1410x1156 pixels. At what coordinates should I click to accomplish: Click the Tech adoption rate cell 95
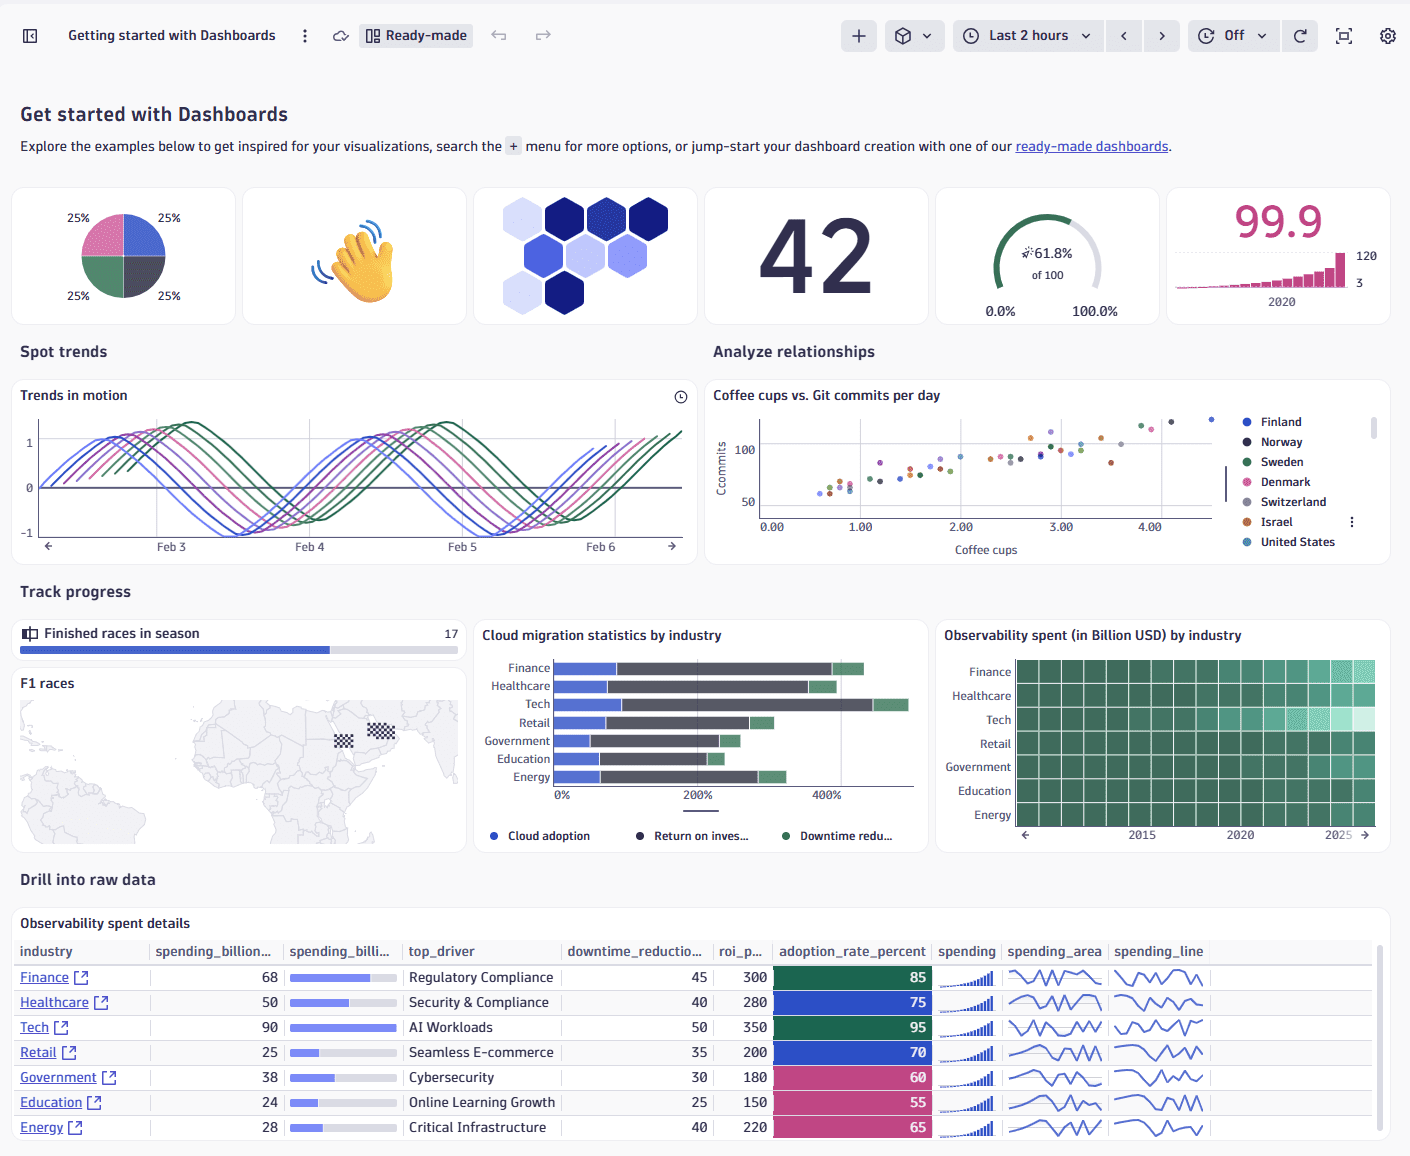point(853,1028)
